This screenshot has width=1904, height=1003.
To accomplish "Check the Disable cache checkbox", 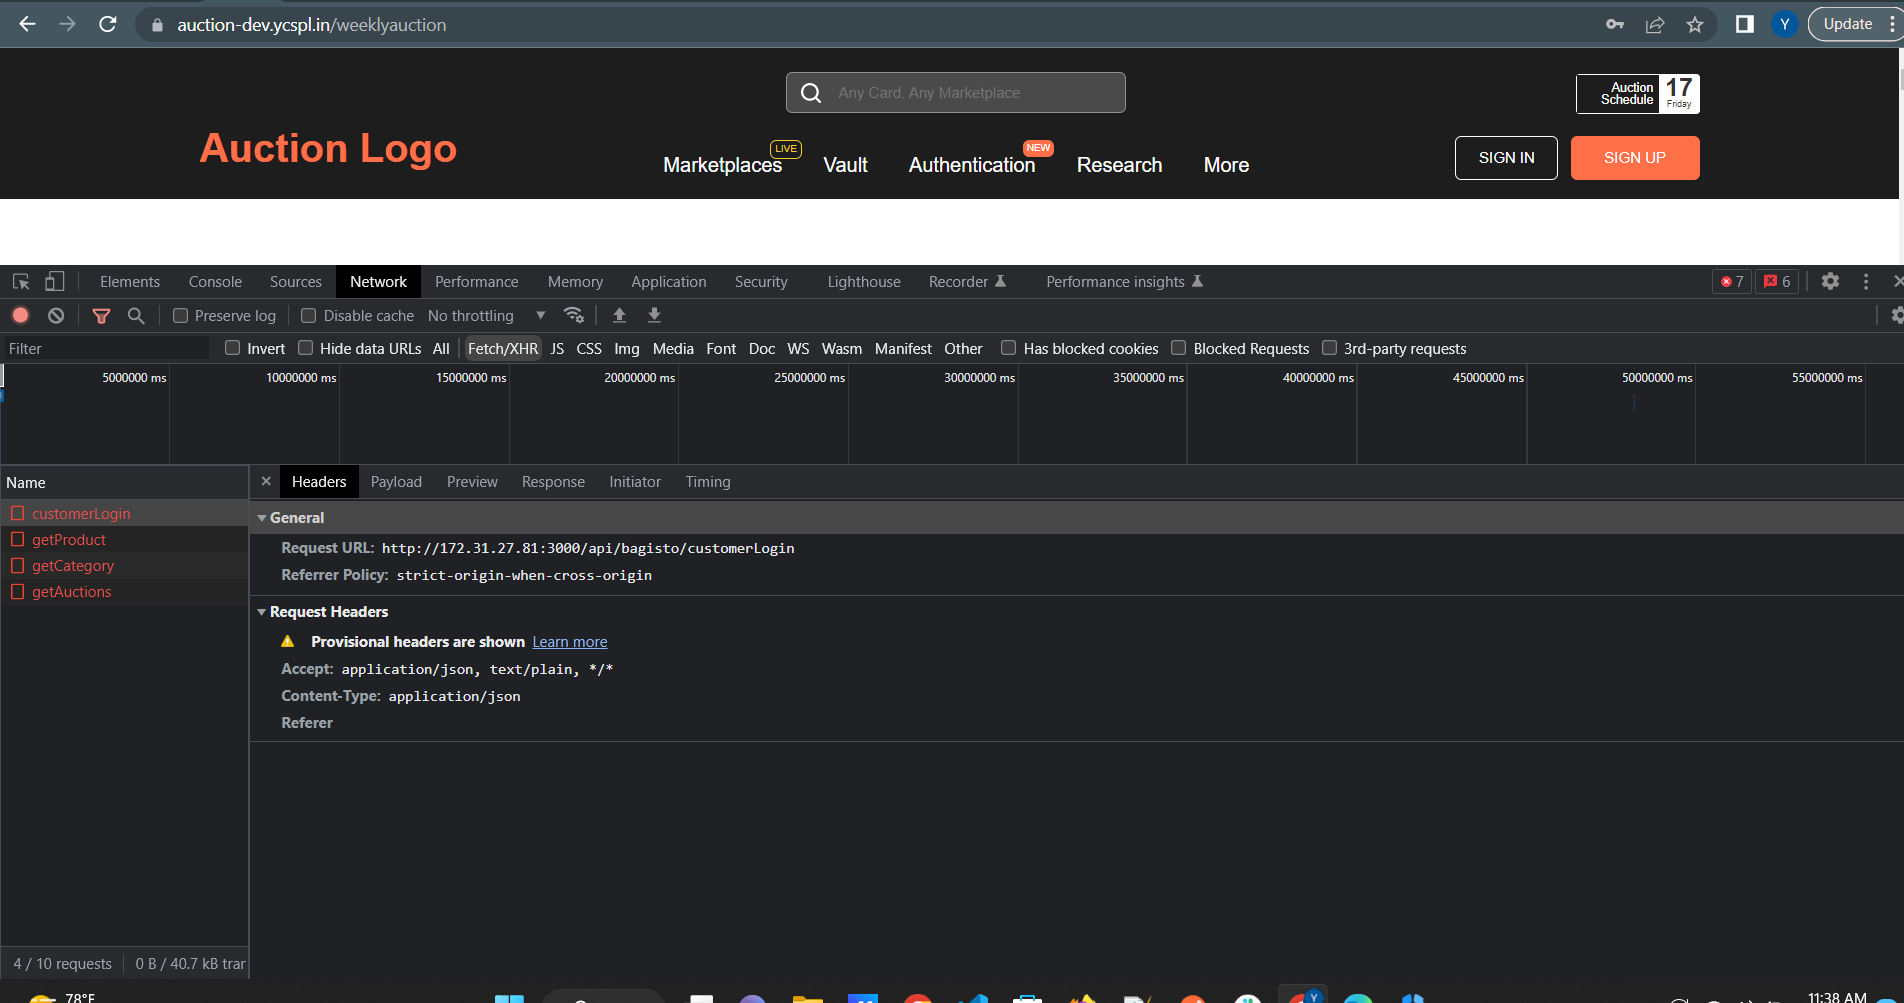I will 309,316.
